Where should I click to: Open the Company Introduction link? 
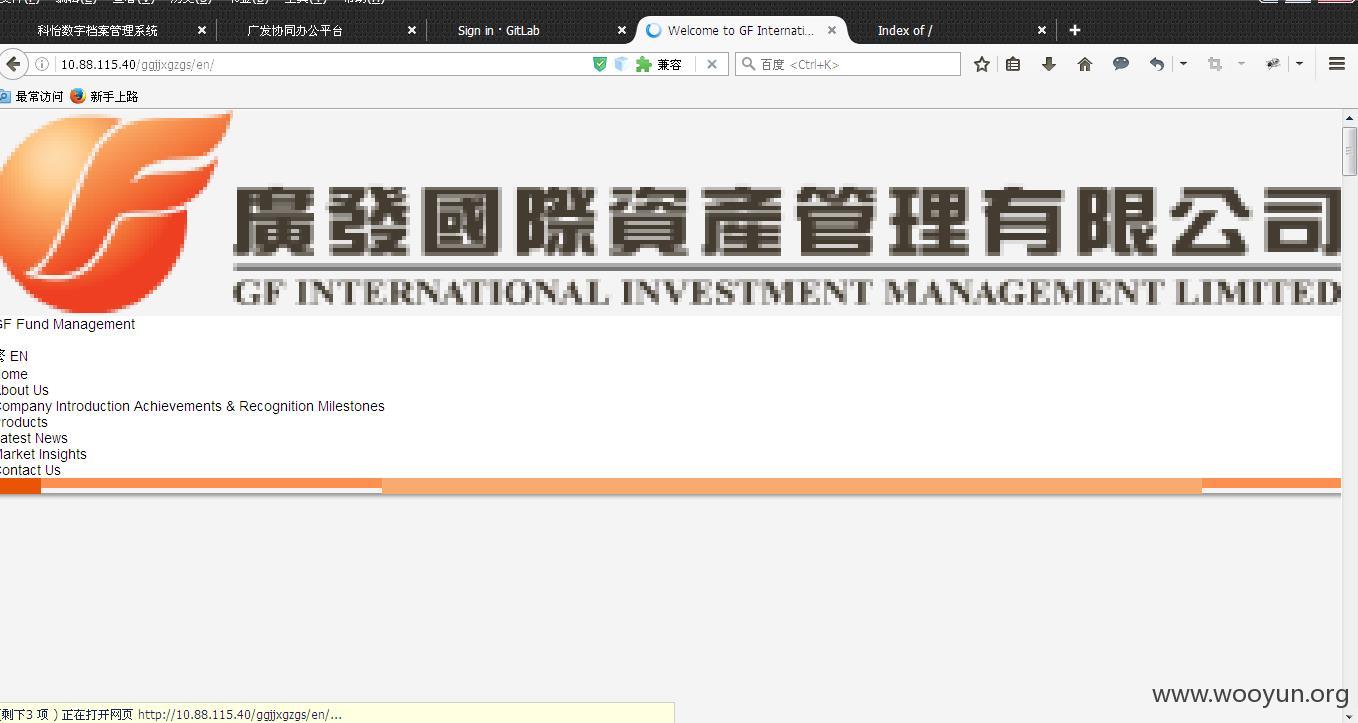(65, 406)
